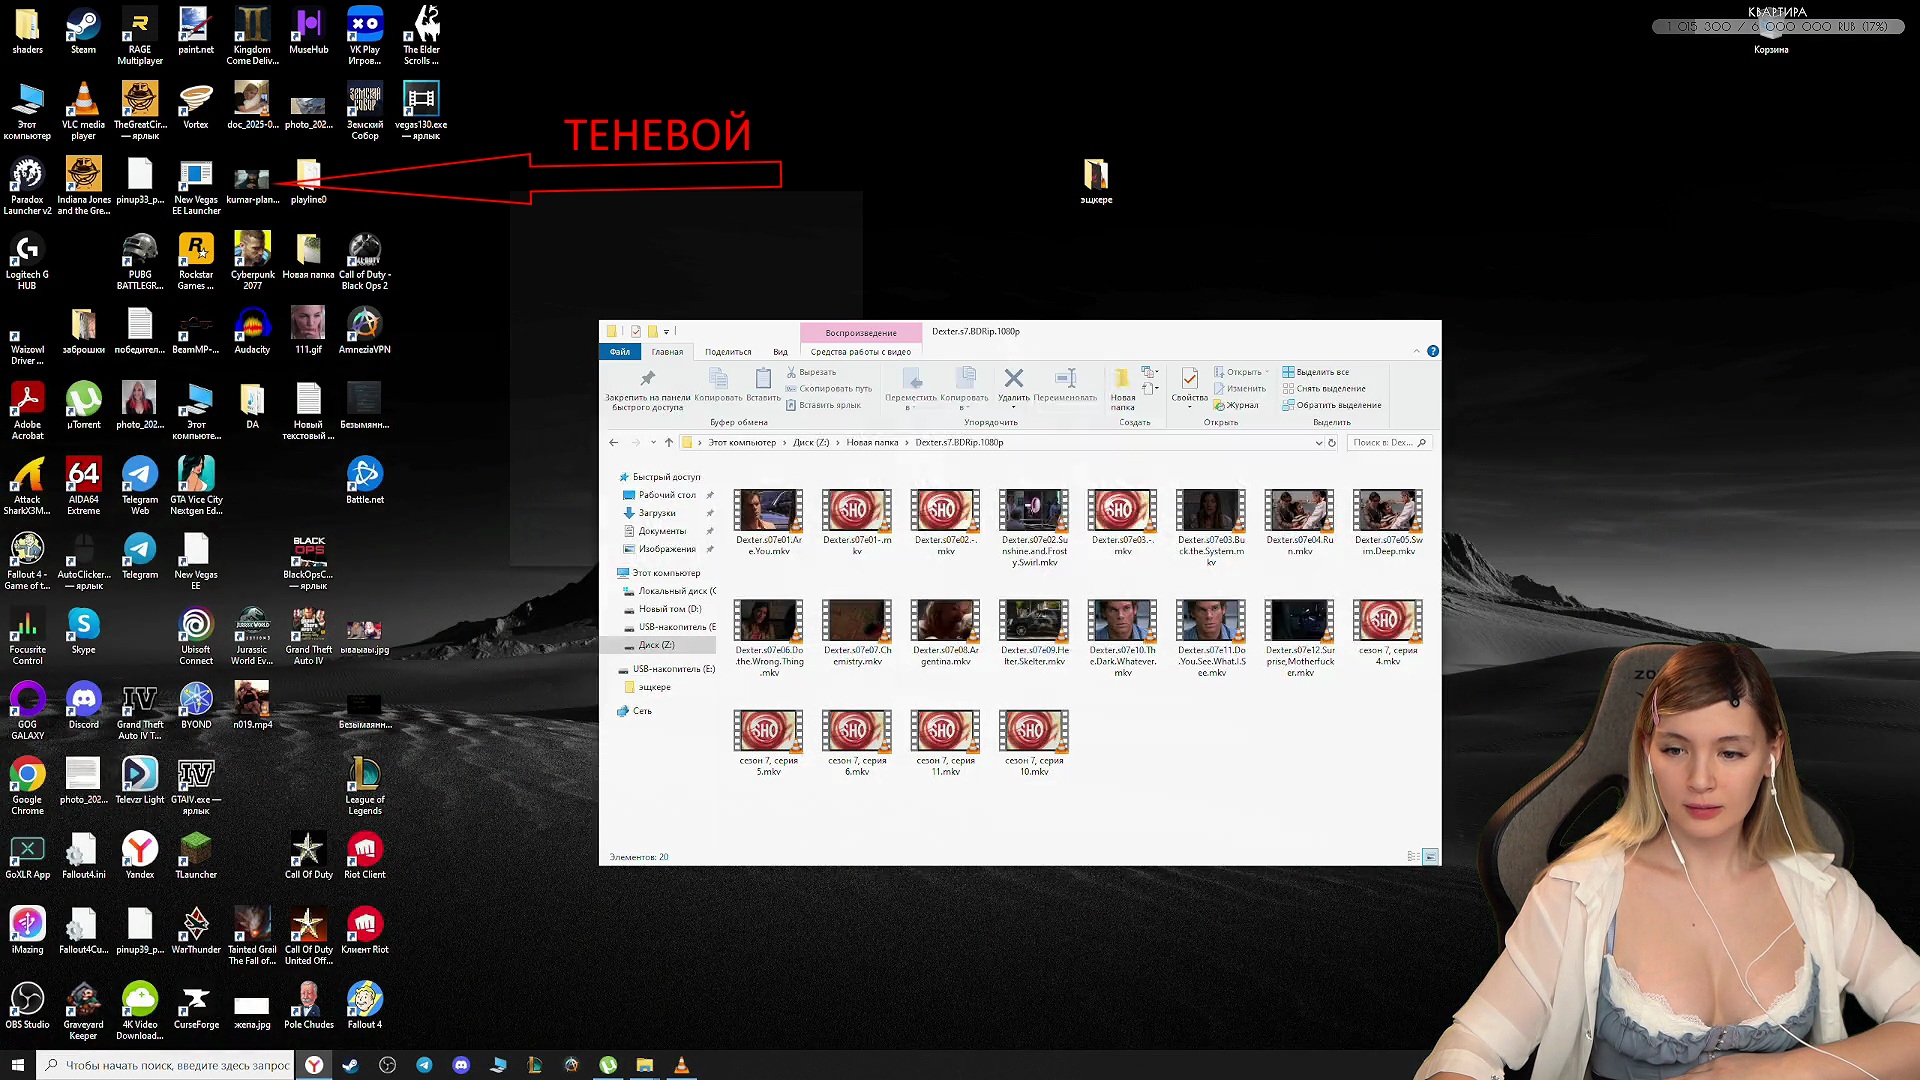Open Свойства in the ribbon
Image resolution: width=1920 pixels, height=1080 pixels.
1189,380
